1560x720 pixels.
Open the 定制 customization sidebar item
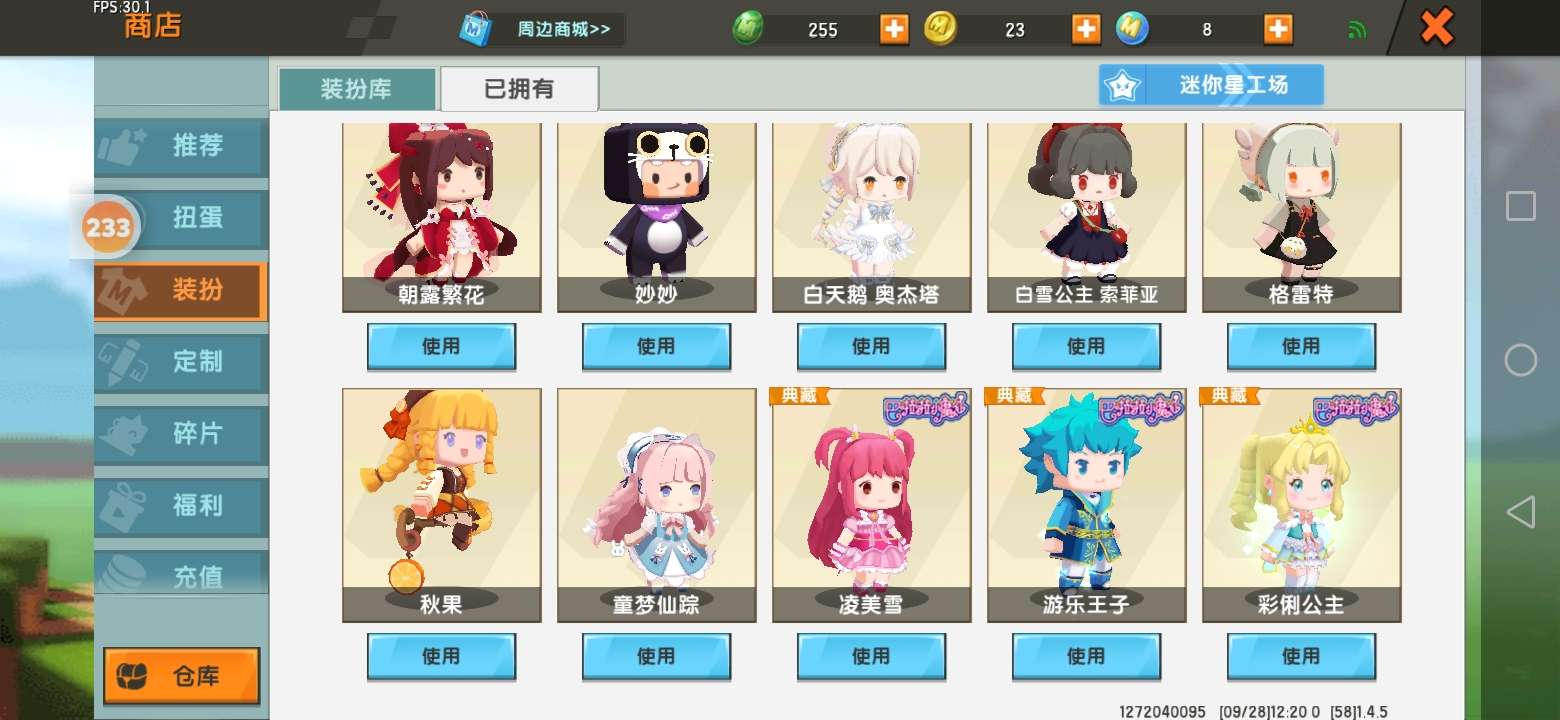[x=181, y=362]
